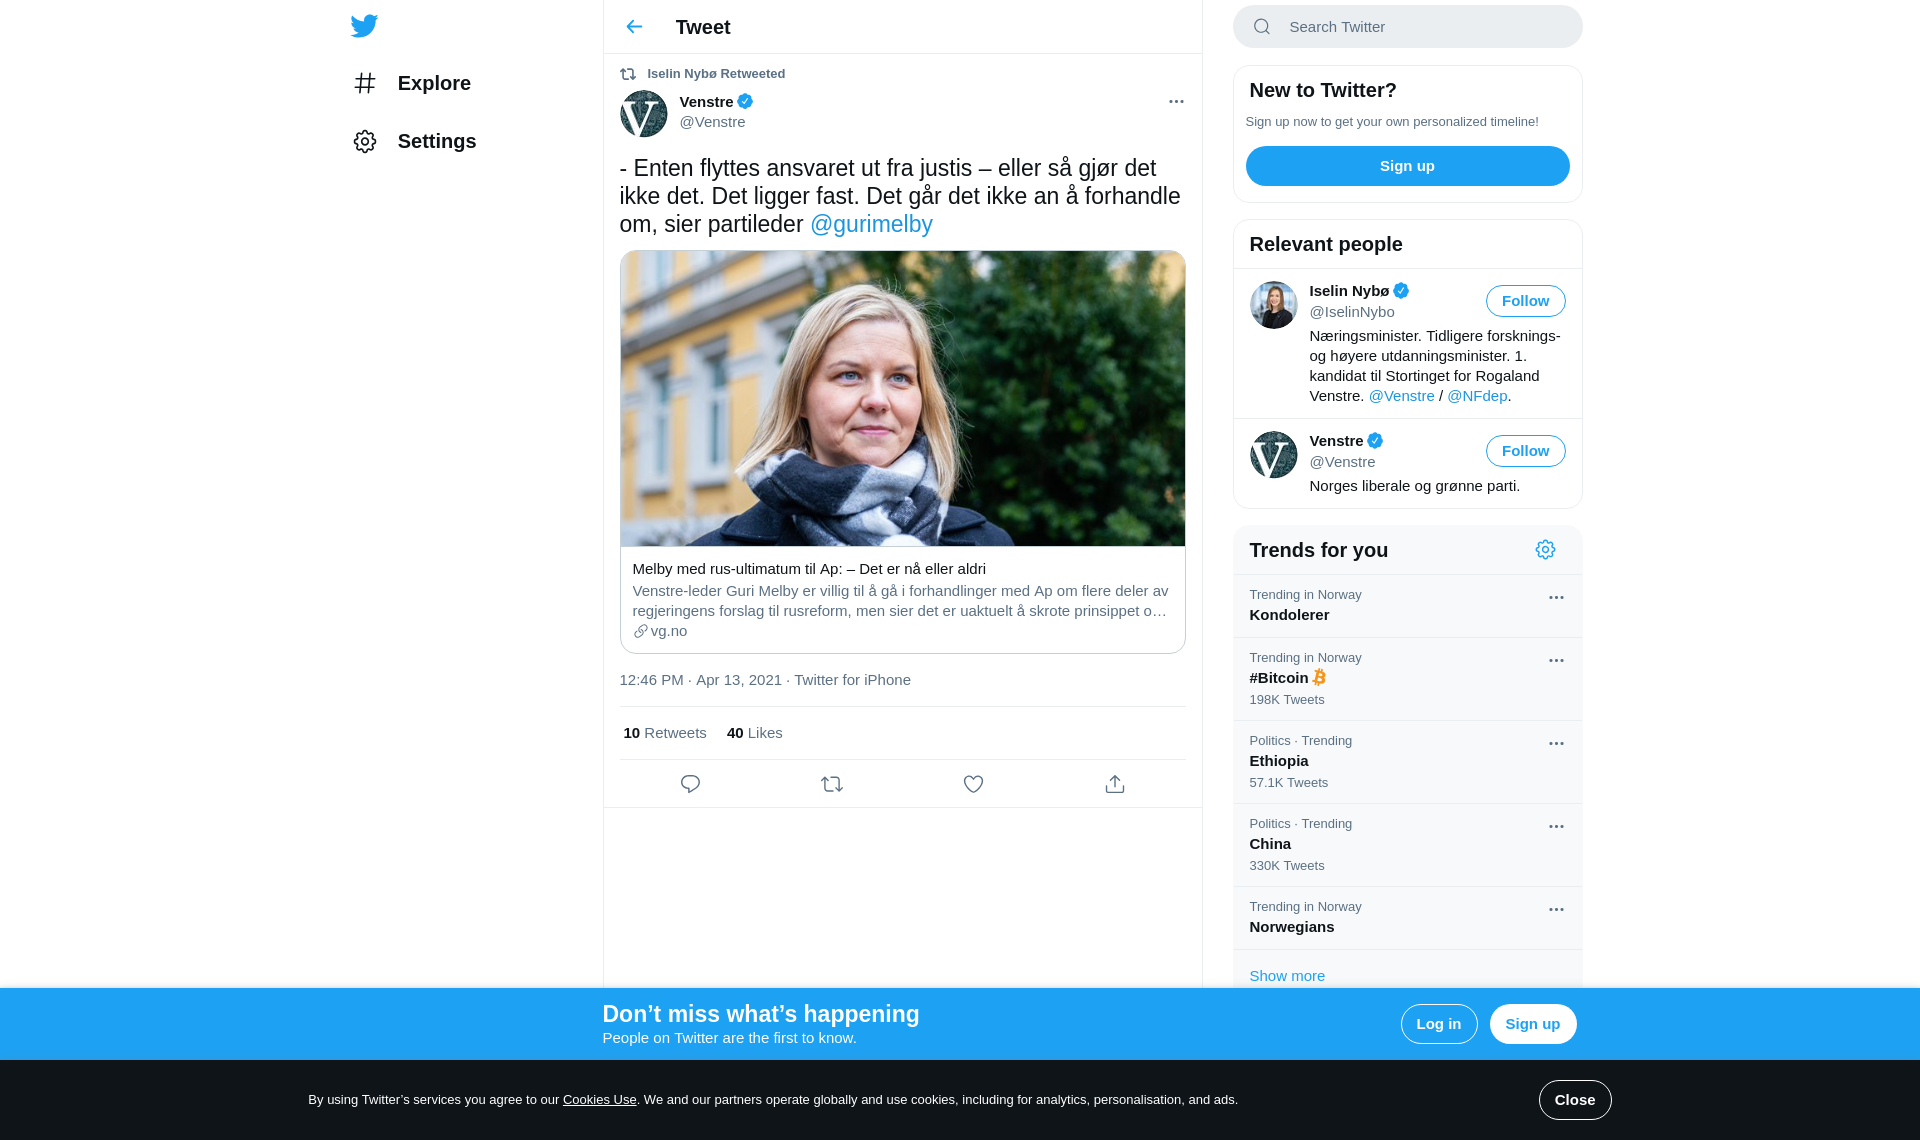
Task: Open the vg.no article headline
Action: pos(809,568)
